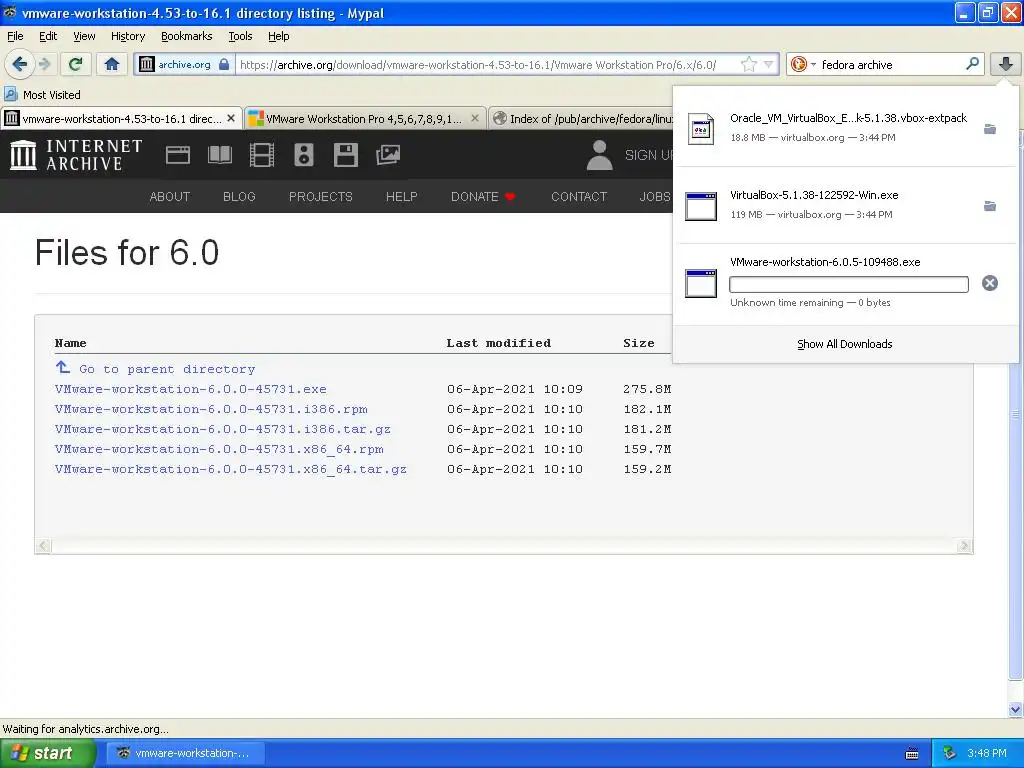Reload the current page

pos(76,64)
